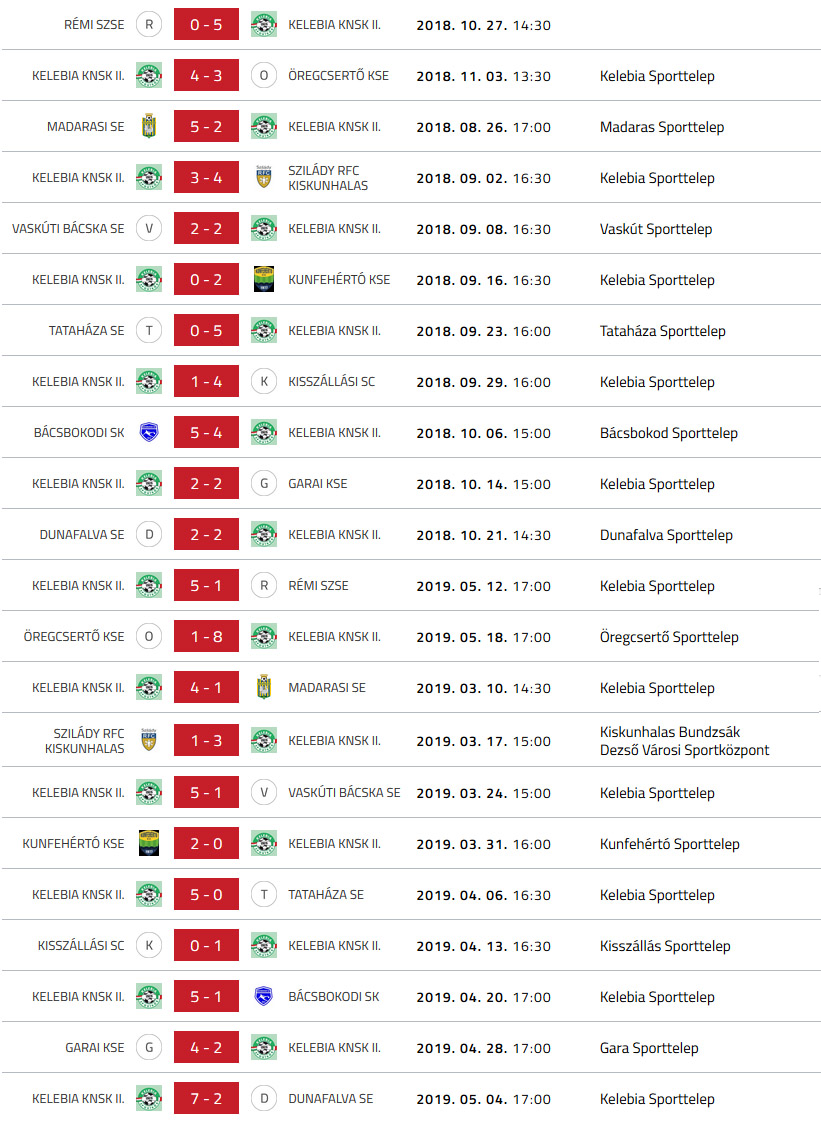Click the Kiskunhalas Bundzsák Dezső Városi Sportközpont venue
This screenshot has width=821, height=1129.
pos(684,741)
